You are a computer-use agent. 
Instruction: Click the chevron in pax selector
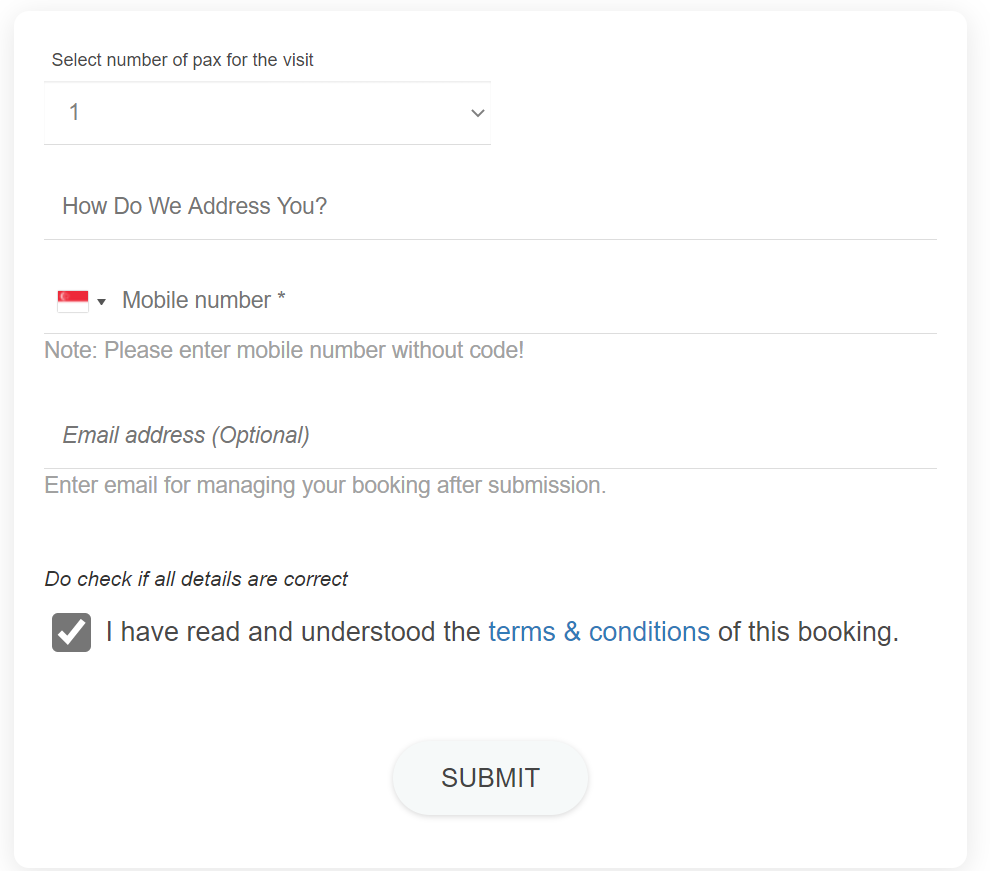478,113
